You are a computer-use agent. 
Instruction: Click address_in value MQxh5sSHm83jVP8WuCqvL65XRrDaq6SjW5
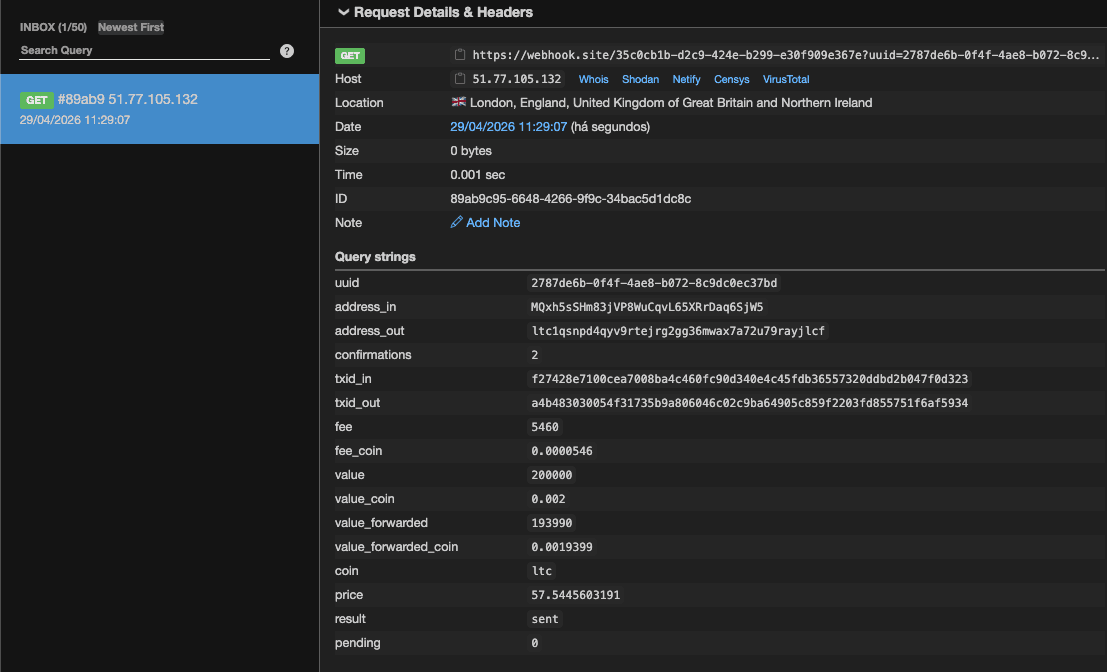coord(647,307)
